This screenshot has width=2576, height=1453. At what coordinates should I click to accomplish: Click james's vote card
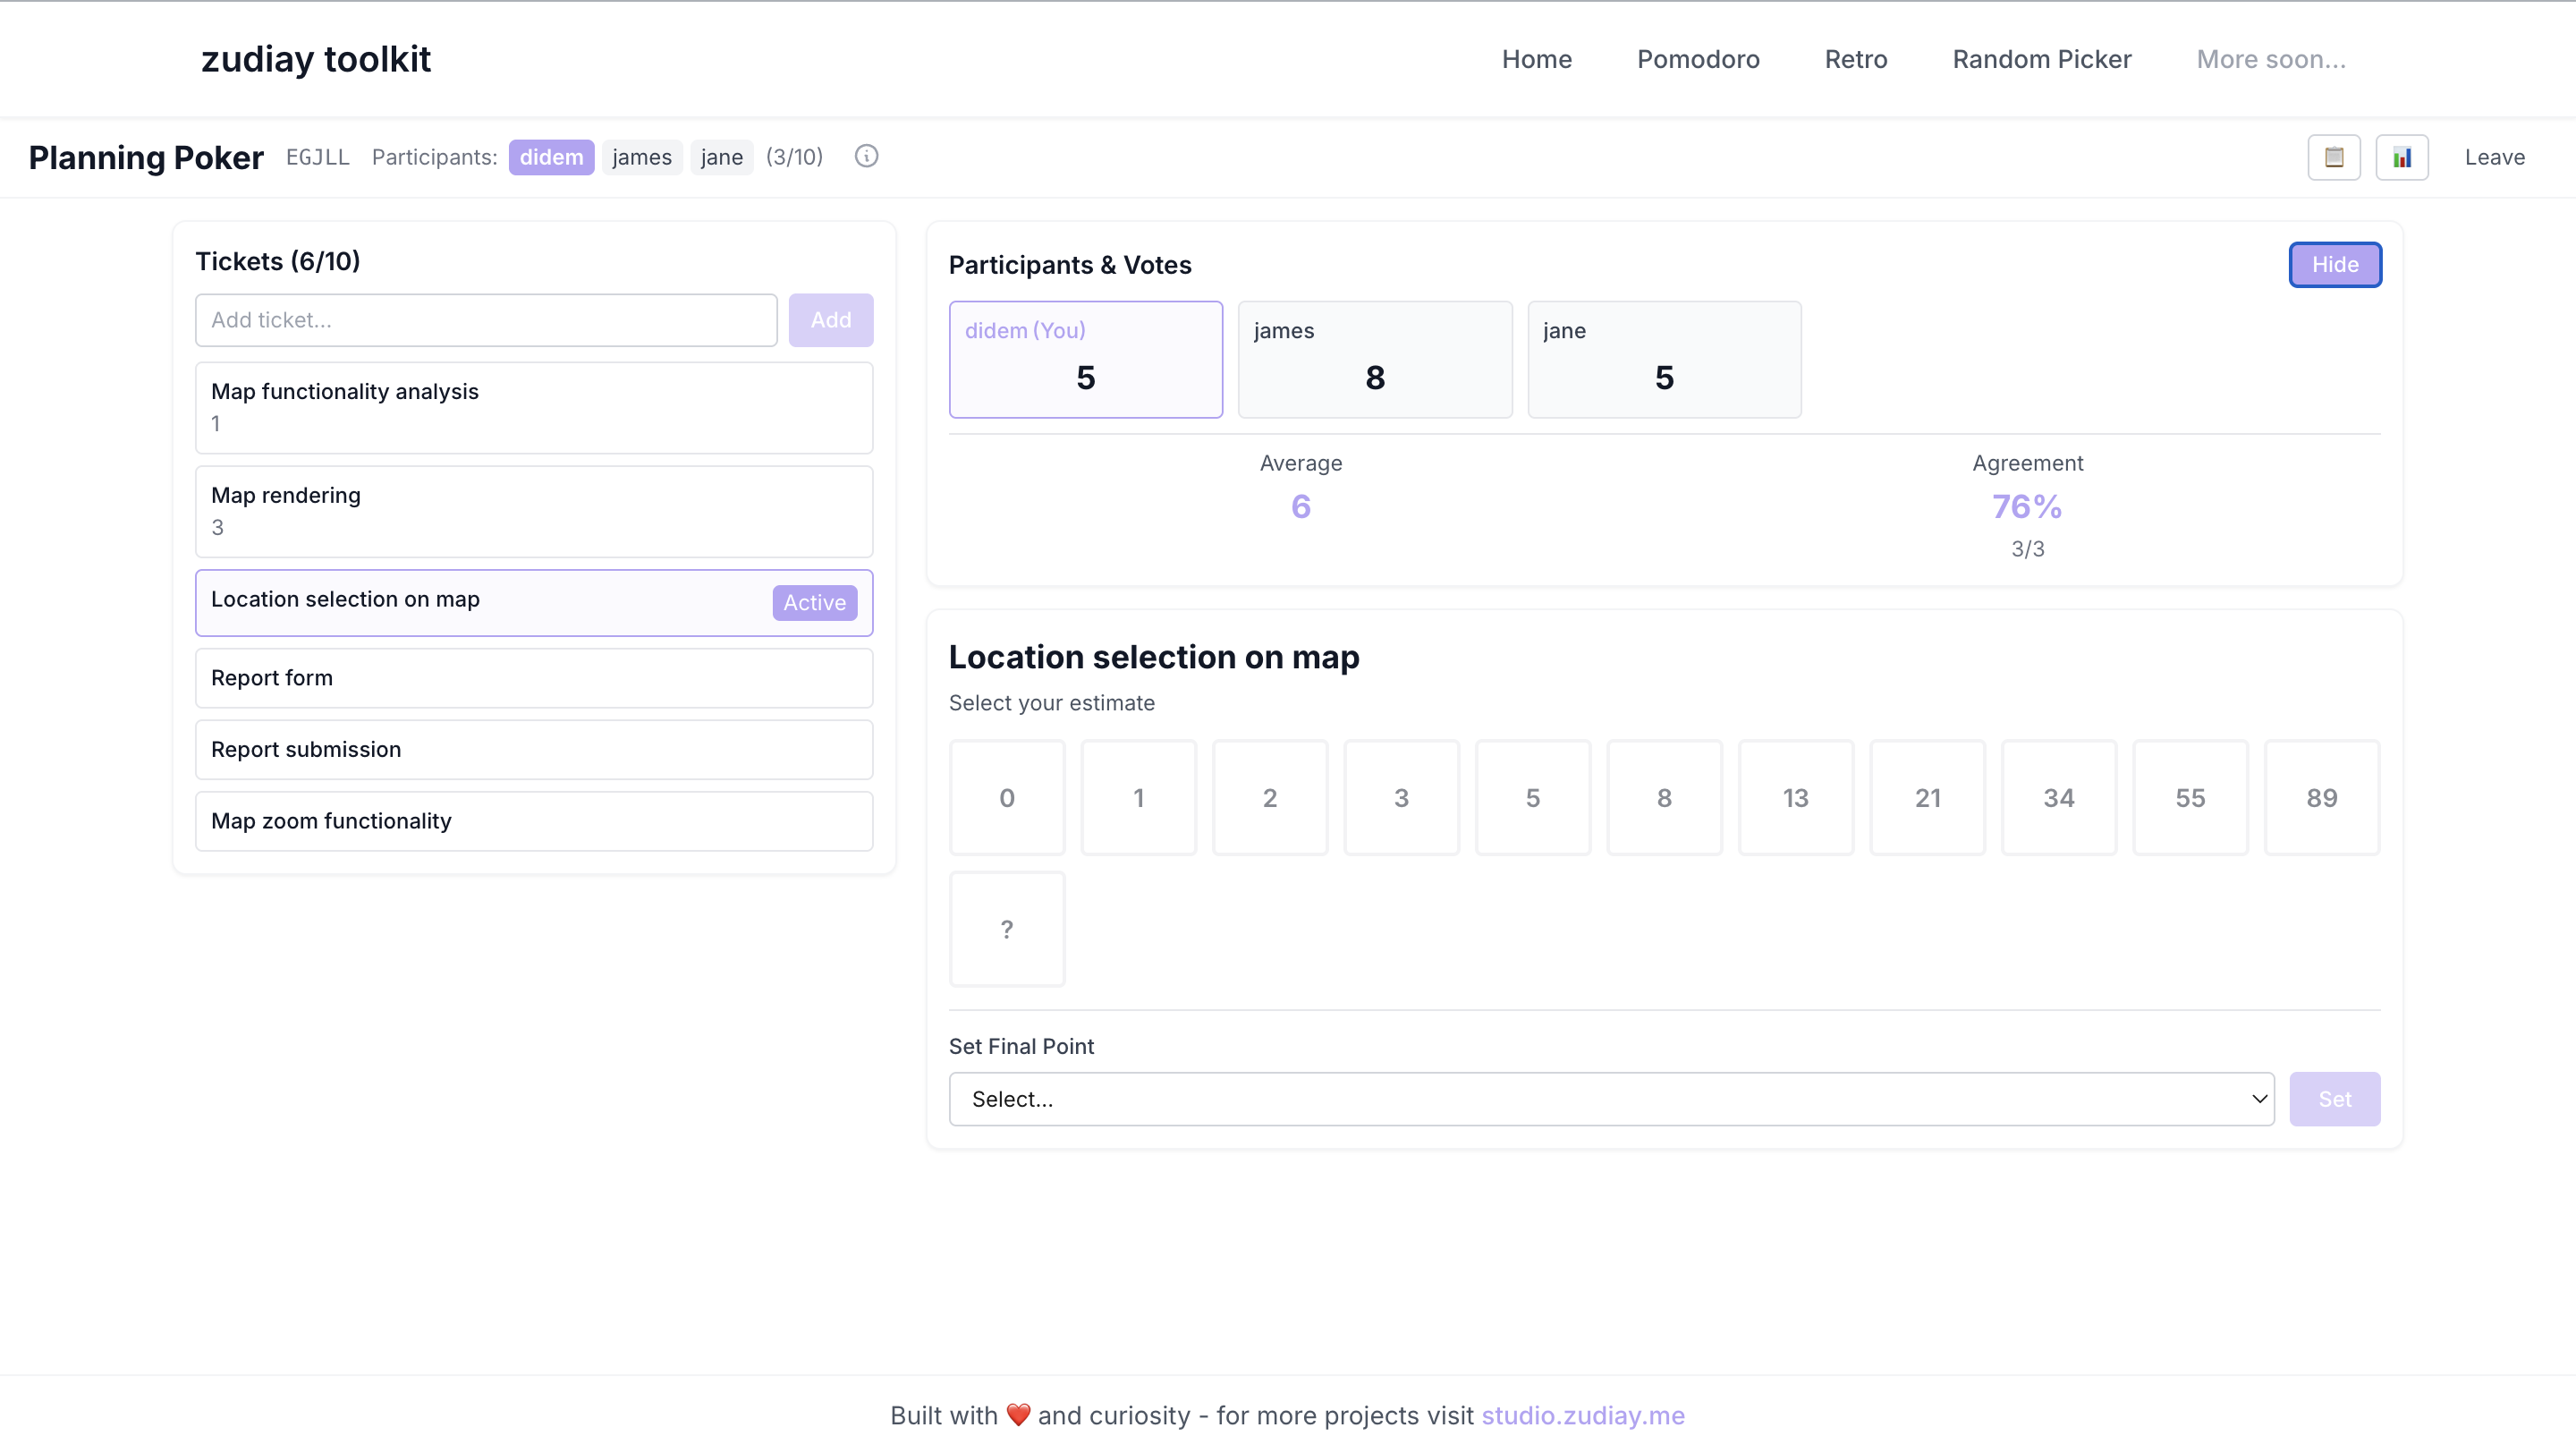click(1375, 359)
